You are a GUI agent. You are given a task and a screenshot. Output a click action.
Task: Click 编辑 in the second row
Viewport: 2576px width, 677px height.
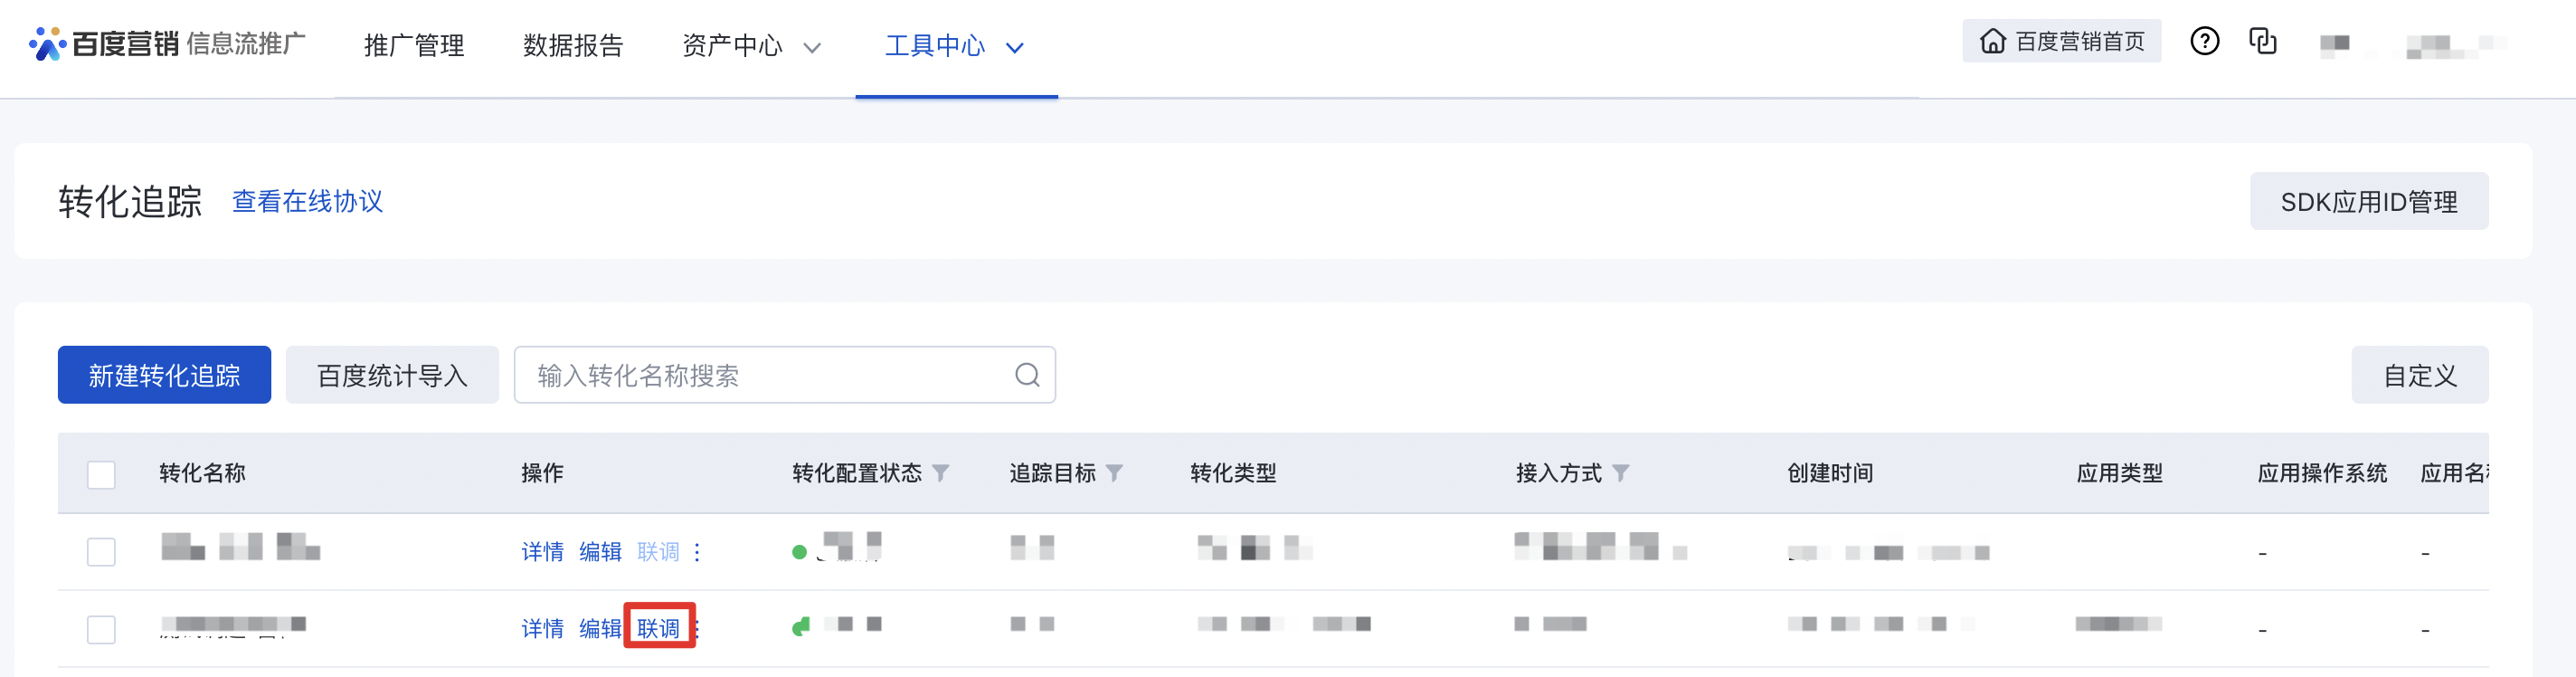[600, 629]
